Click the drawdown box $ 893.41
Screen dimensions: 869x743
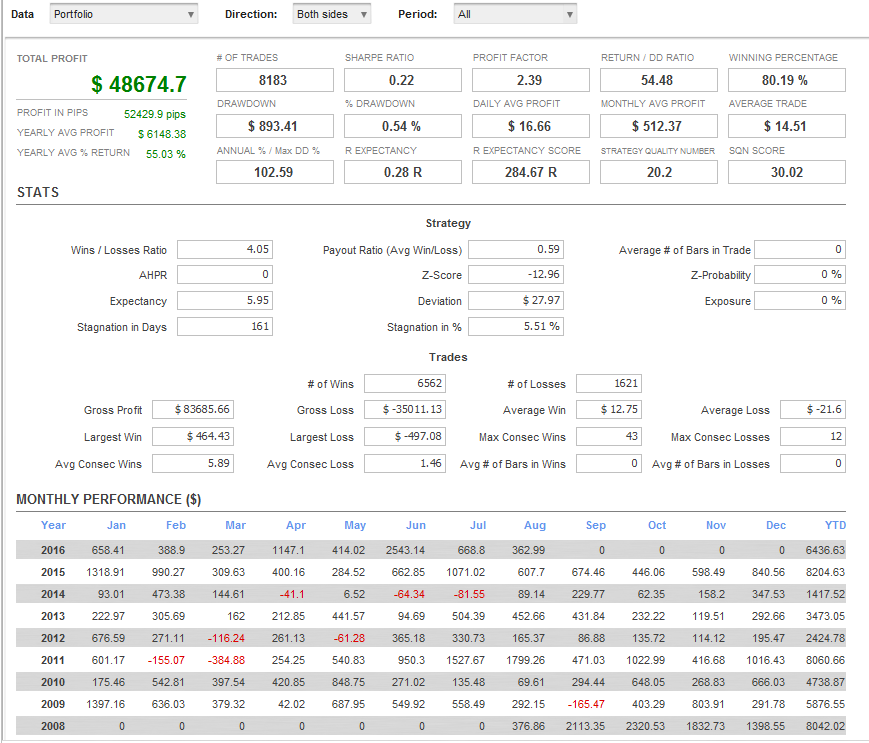click(x=275, y=126)
